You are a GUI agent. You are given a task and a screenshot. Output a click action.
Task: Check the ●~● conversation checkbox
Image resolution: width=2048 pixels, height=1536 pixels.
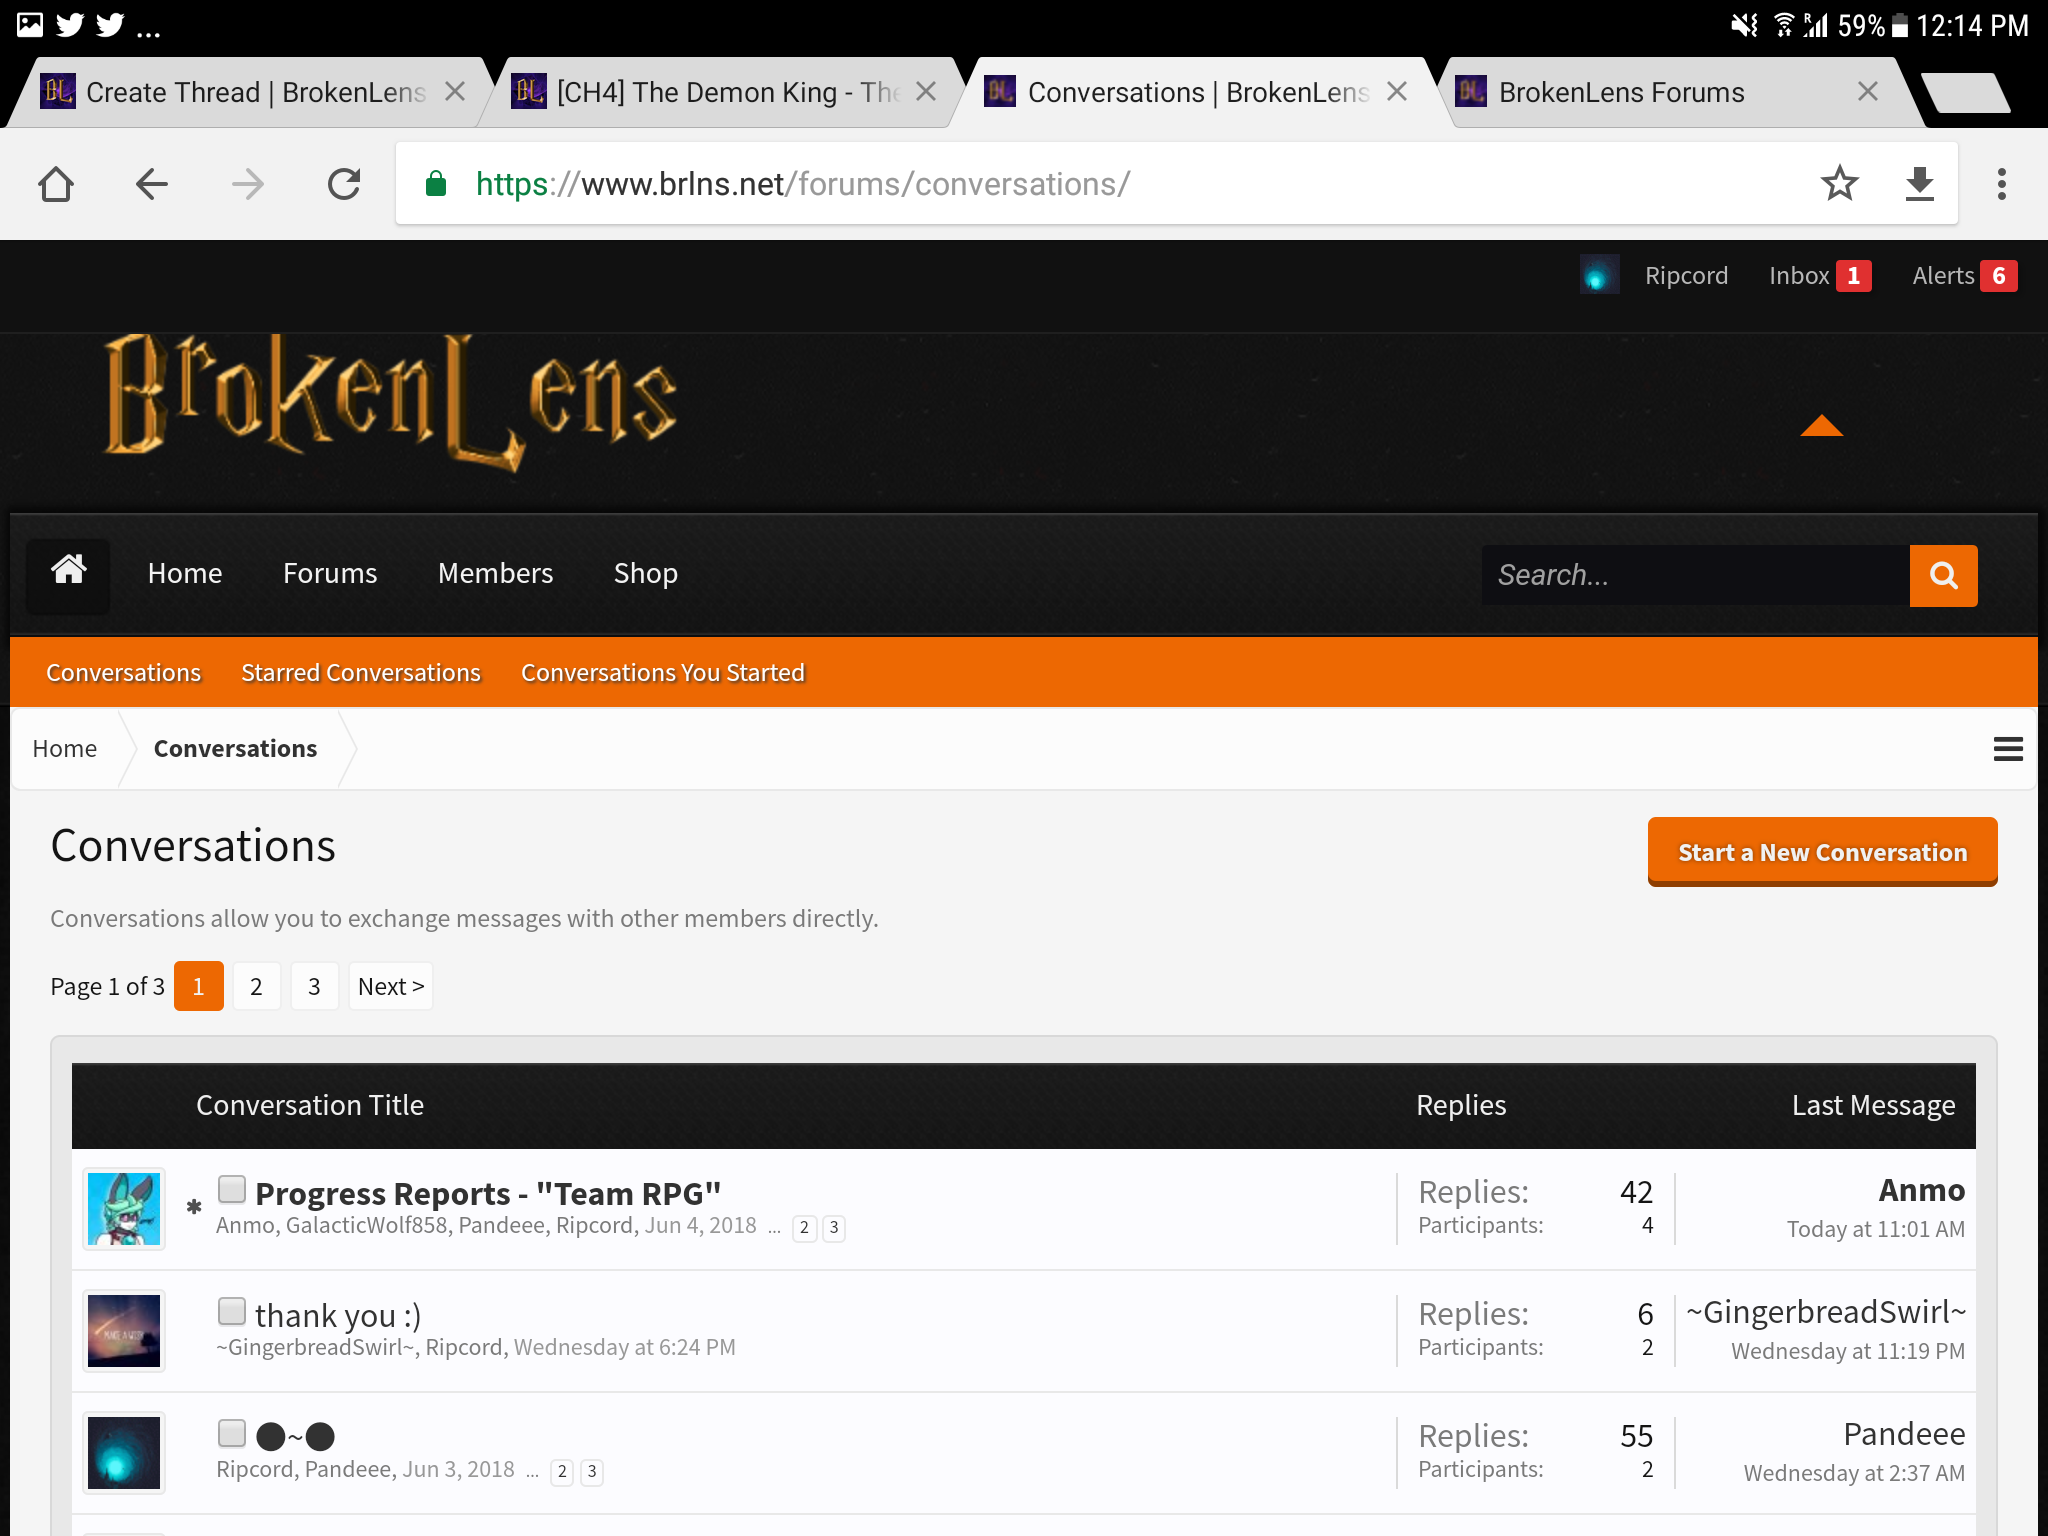tap(232, 1433)
